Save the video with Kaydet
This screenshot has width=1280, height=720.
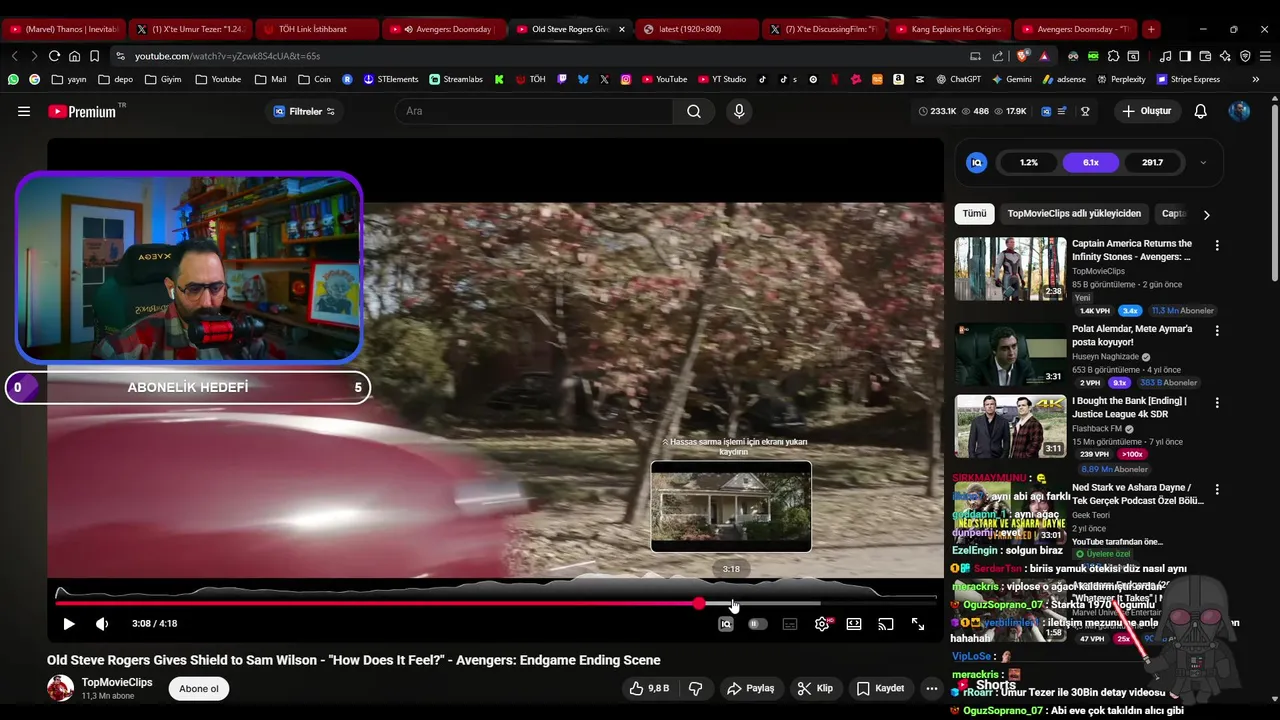pos(881,688)
